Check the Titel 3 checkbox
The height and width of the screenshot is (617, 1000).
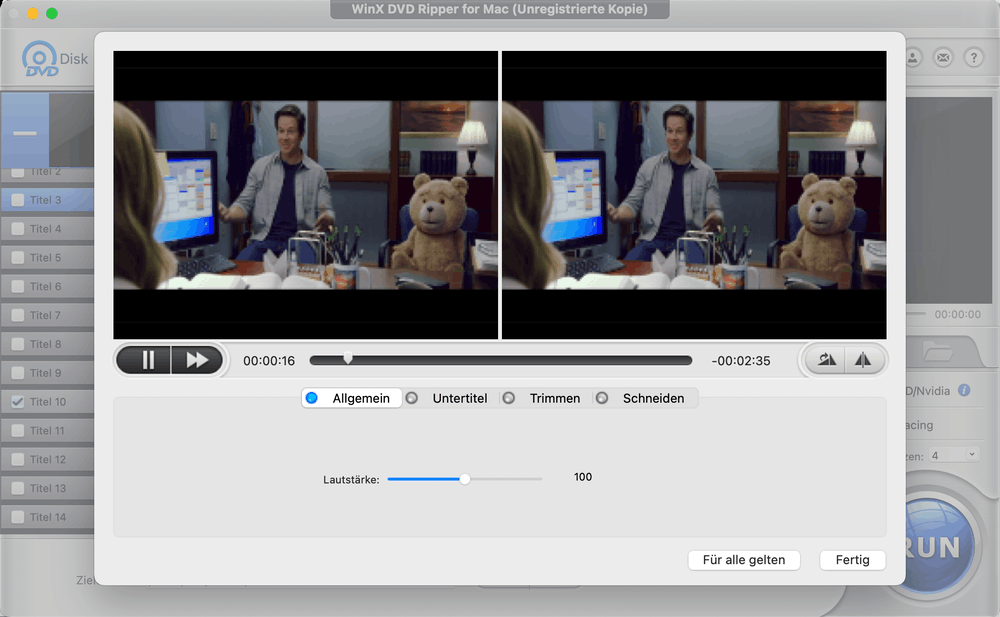tap(18, 200)
